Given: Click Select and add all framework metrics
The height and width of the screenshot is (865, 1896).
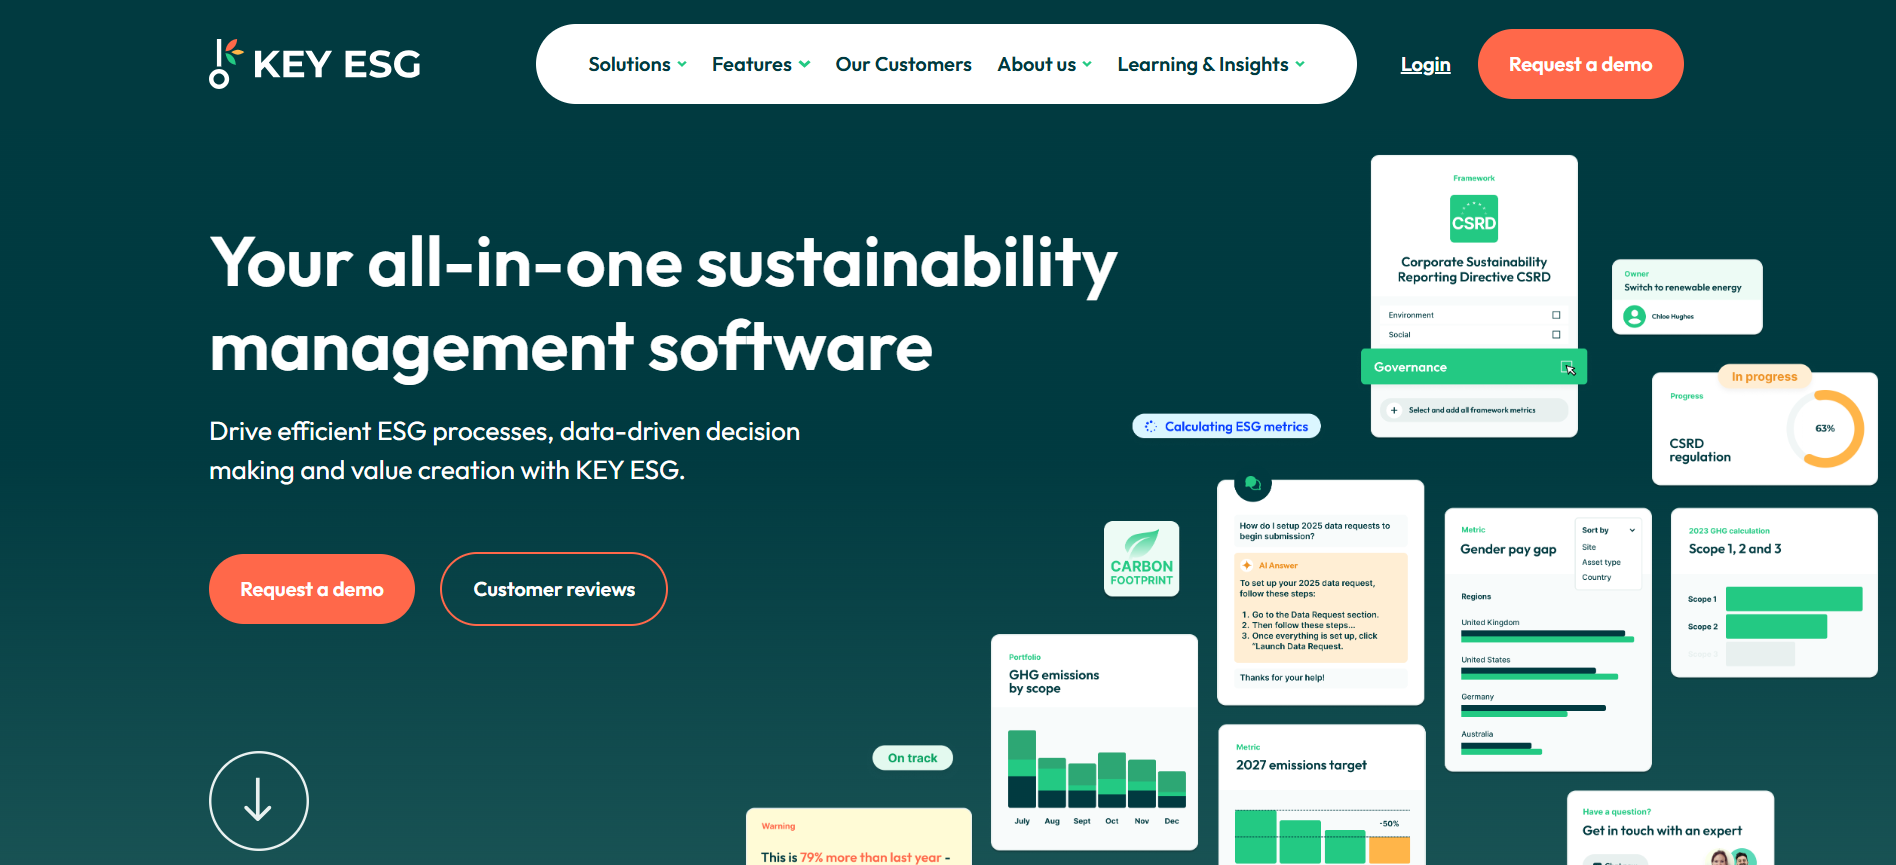Looking at the screenshot, I should [1472, 410].
